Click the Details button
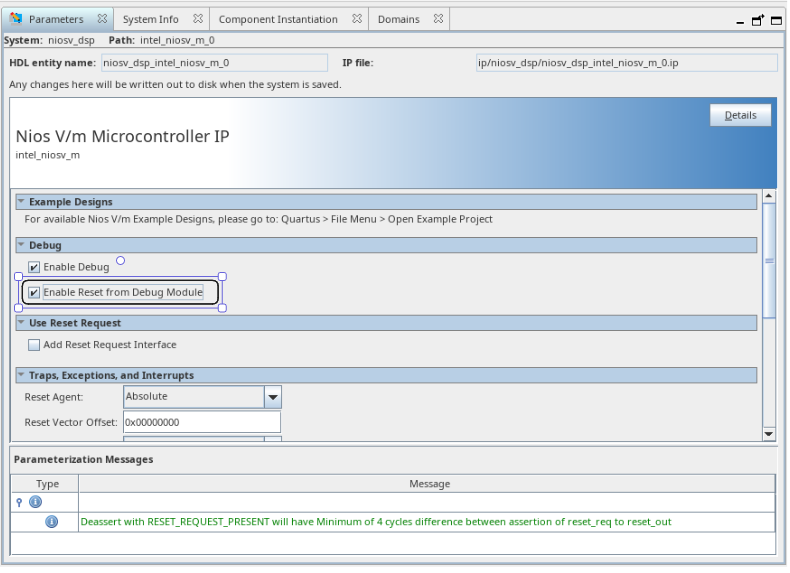This screenshot has height=573, width=790. [742, 115]
